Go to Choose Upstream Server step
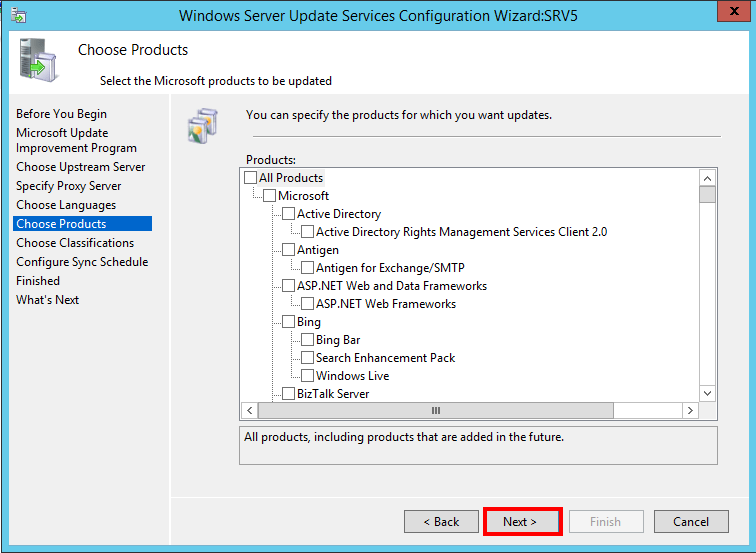 click(81, 167)
